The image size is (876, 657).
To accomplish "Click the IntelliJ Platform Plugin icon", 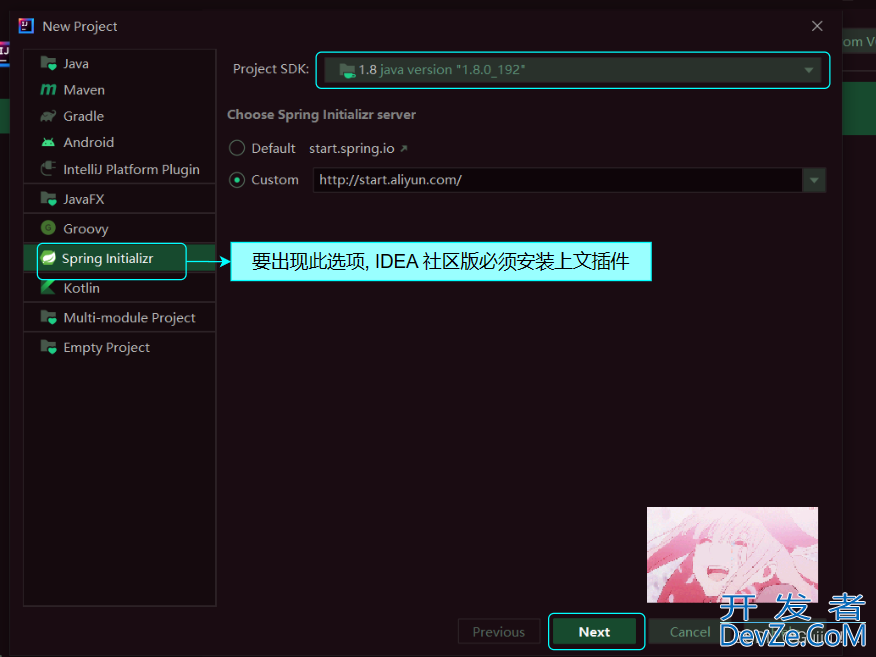I will pyautogui.click(x=49, y=169).
